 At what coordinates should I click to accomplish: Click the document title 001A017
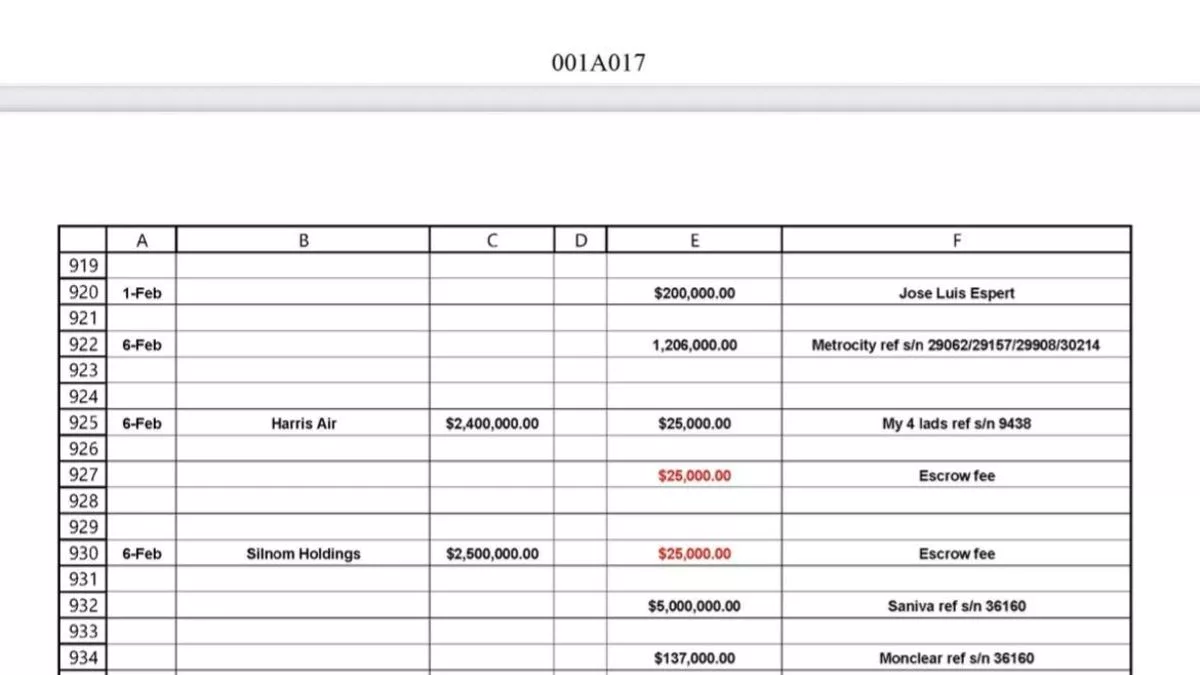pyautogui.click(x=598, y=63)
